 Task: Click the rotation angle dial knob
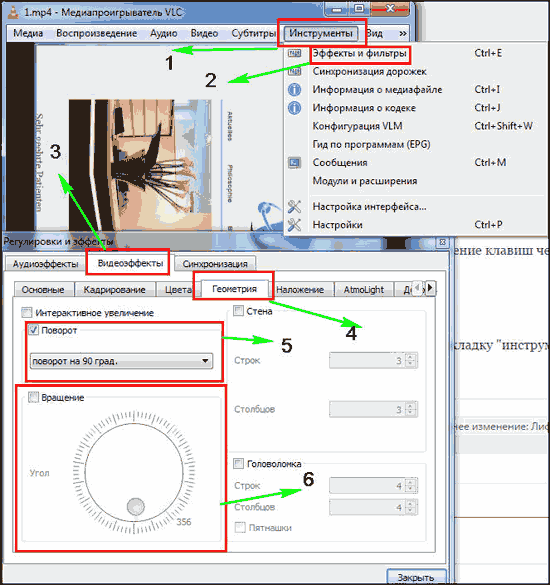(136, 506)
